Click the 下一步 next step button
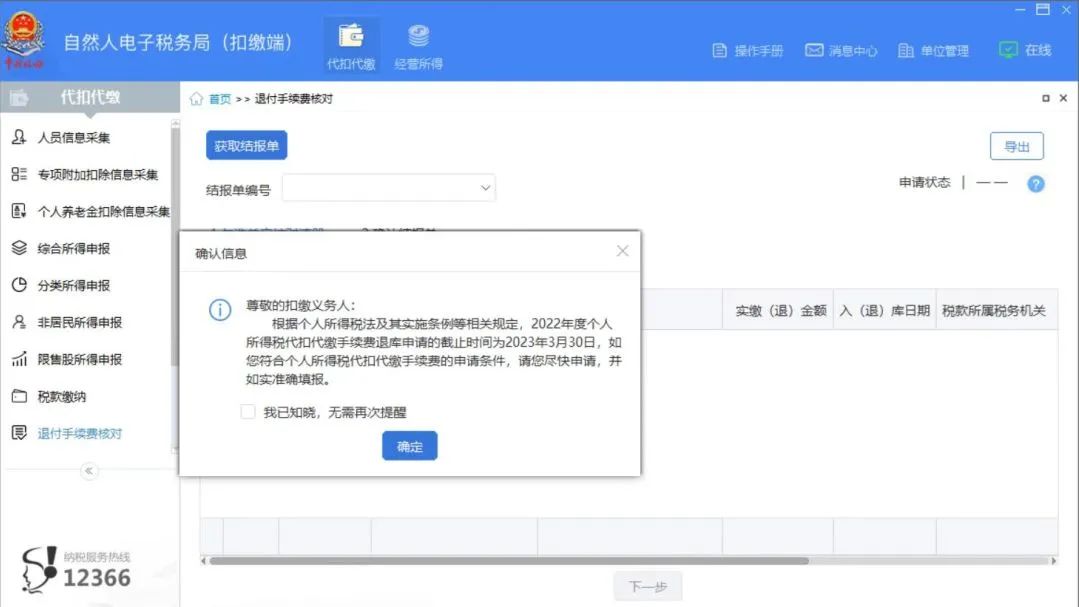Screen dimensions: 1079x607 [648, 586]
